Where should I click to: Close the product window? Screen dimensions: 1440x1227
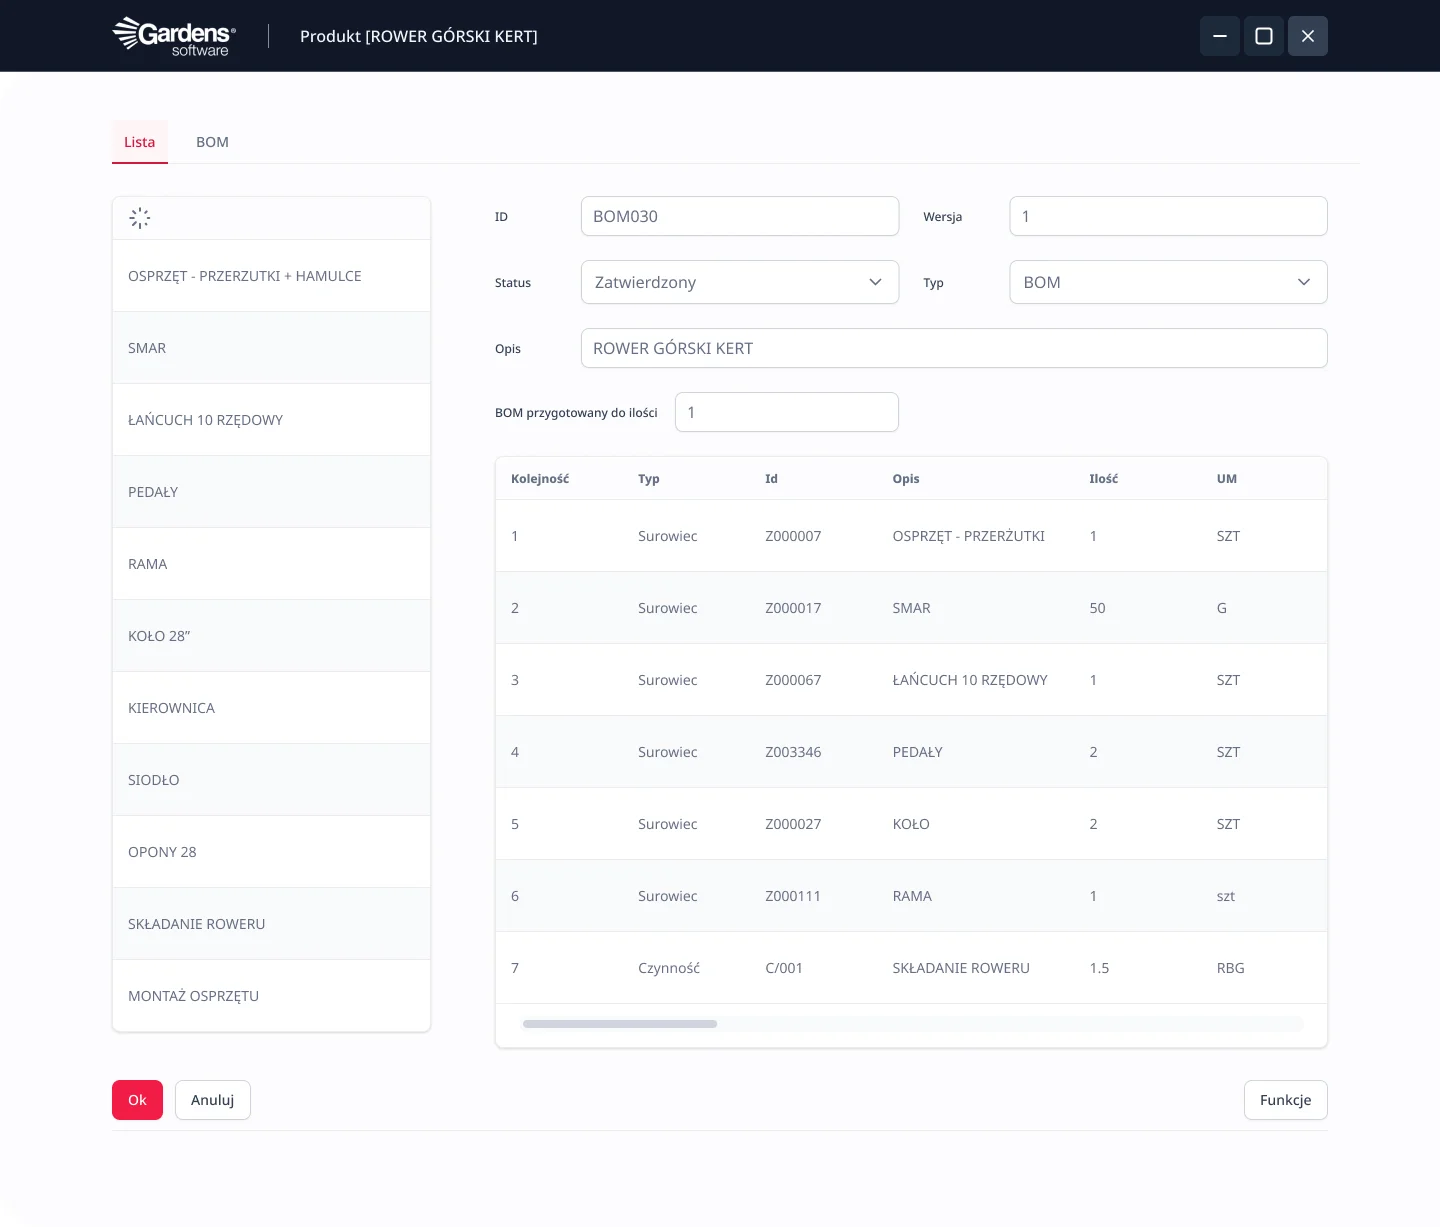pos(1307,36)
